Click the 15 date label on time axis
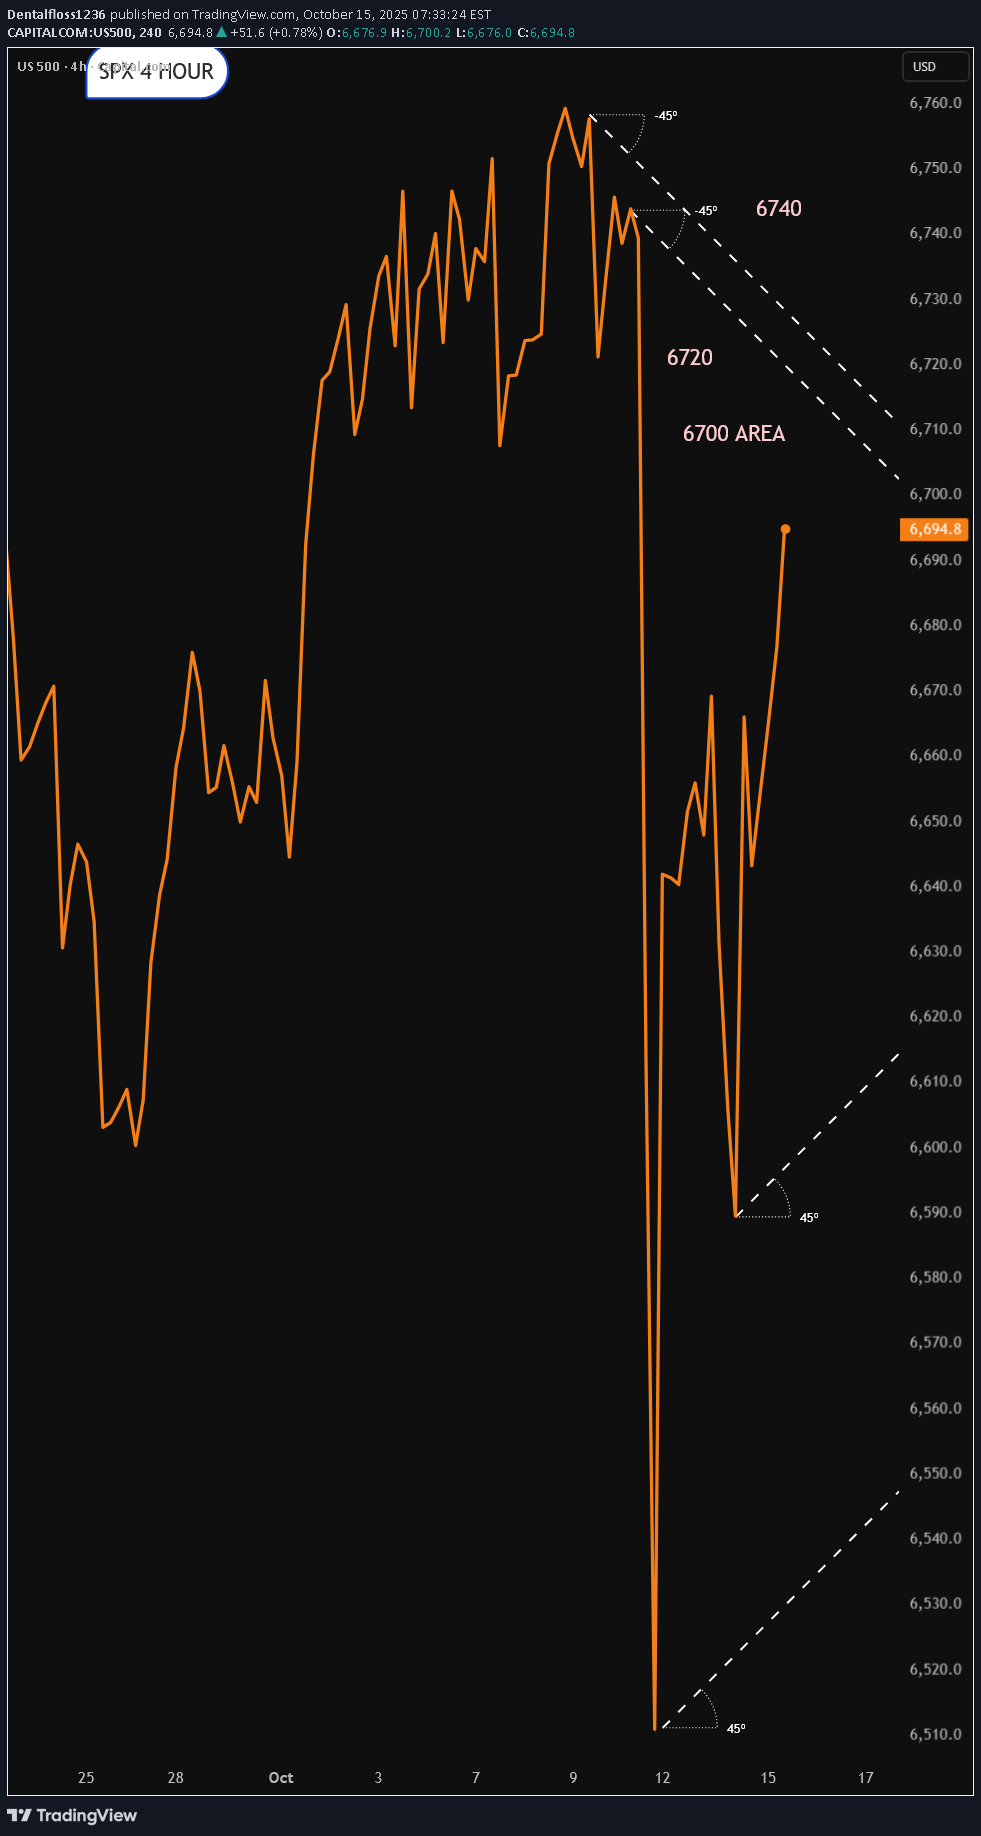 point(768,1777)
